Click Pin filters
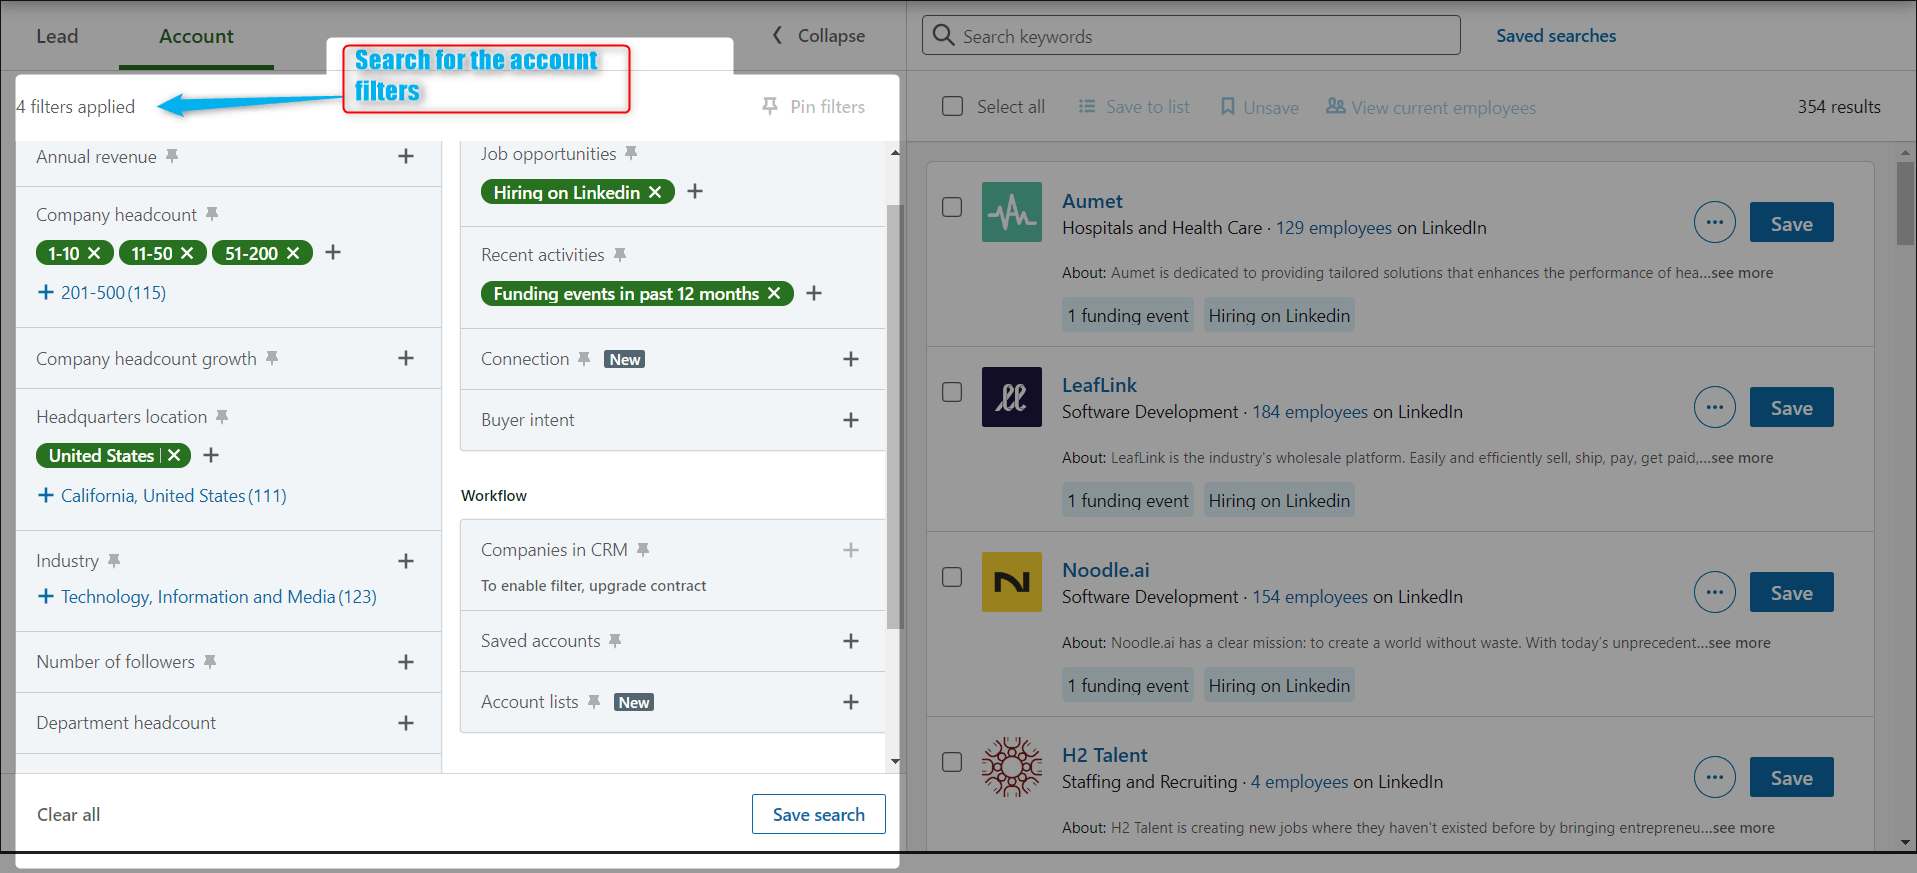Viewport: 1917px width, 873px height. (813, 106)
